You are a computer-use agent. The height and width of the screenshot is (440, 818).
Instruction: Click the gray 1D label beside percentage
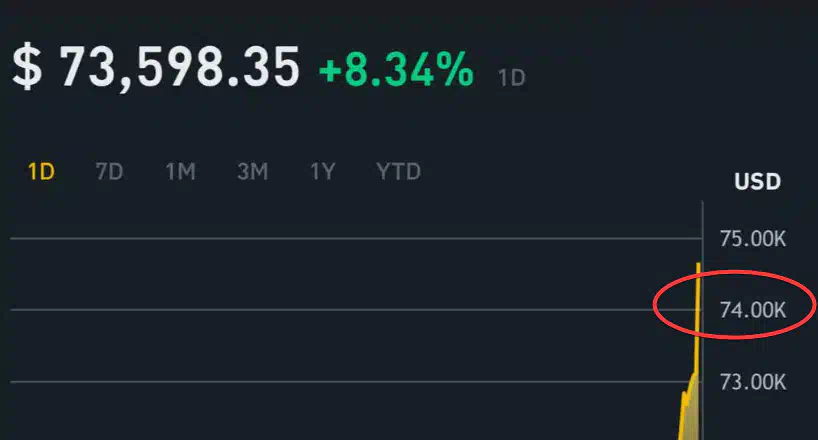pyautogui.click(x=512, y=78)
